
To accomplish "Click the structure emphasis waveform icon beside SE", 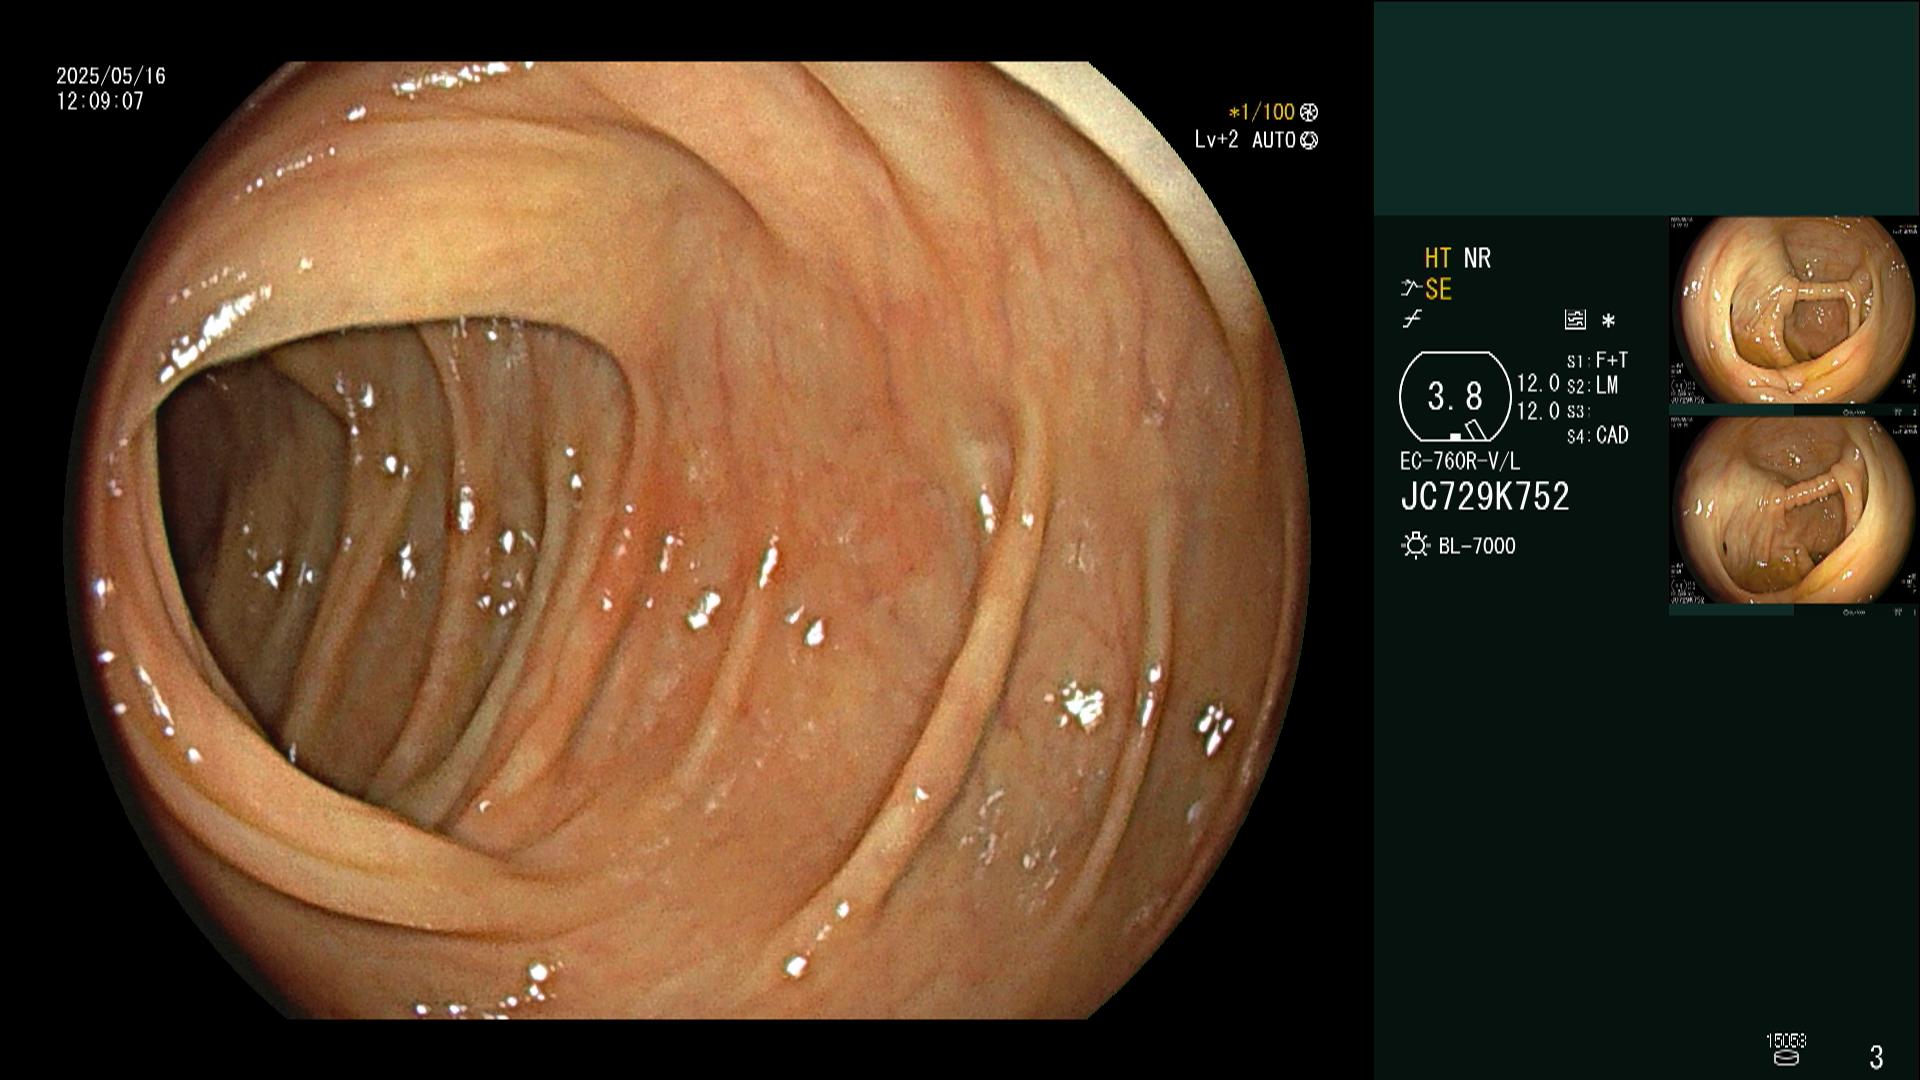I will (1410, 289).
